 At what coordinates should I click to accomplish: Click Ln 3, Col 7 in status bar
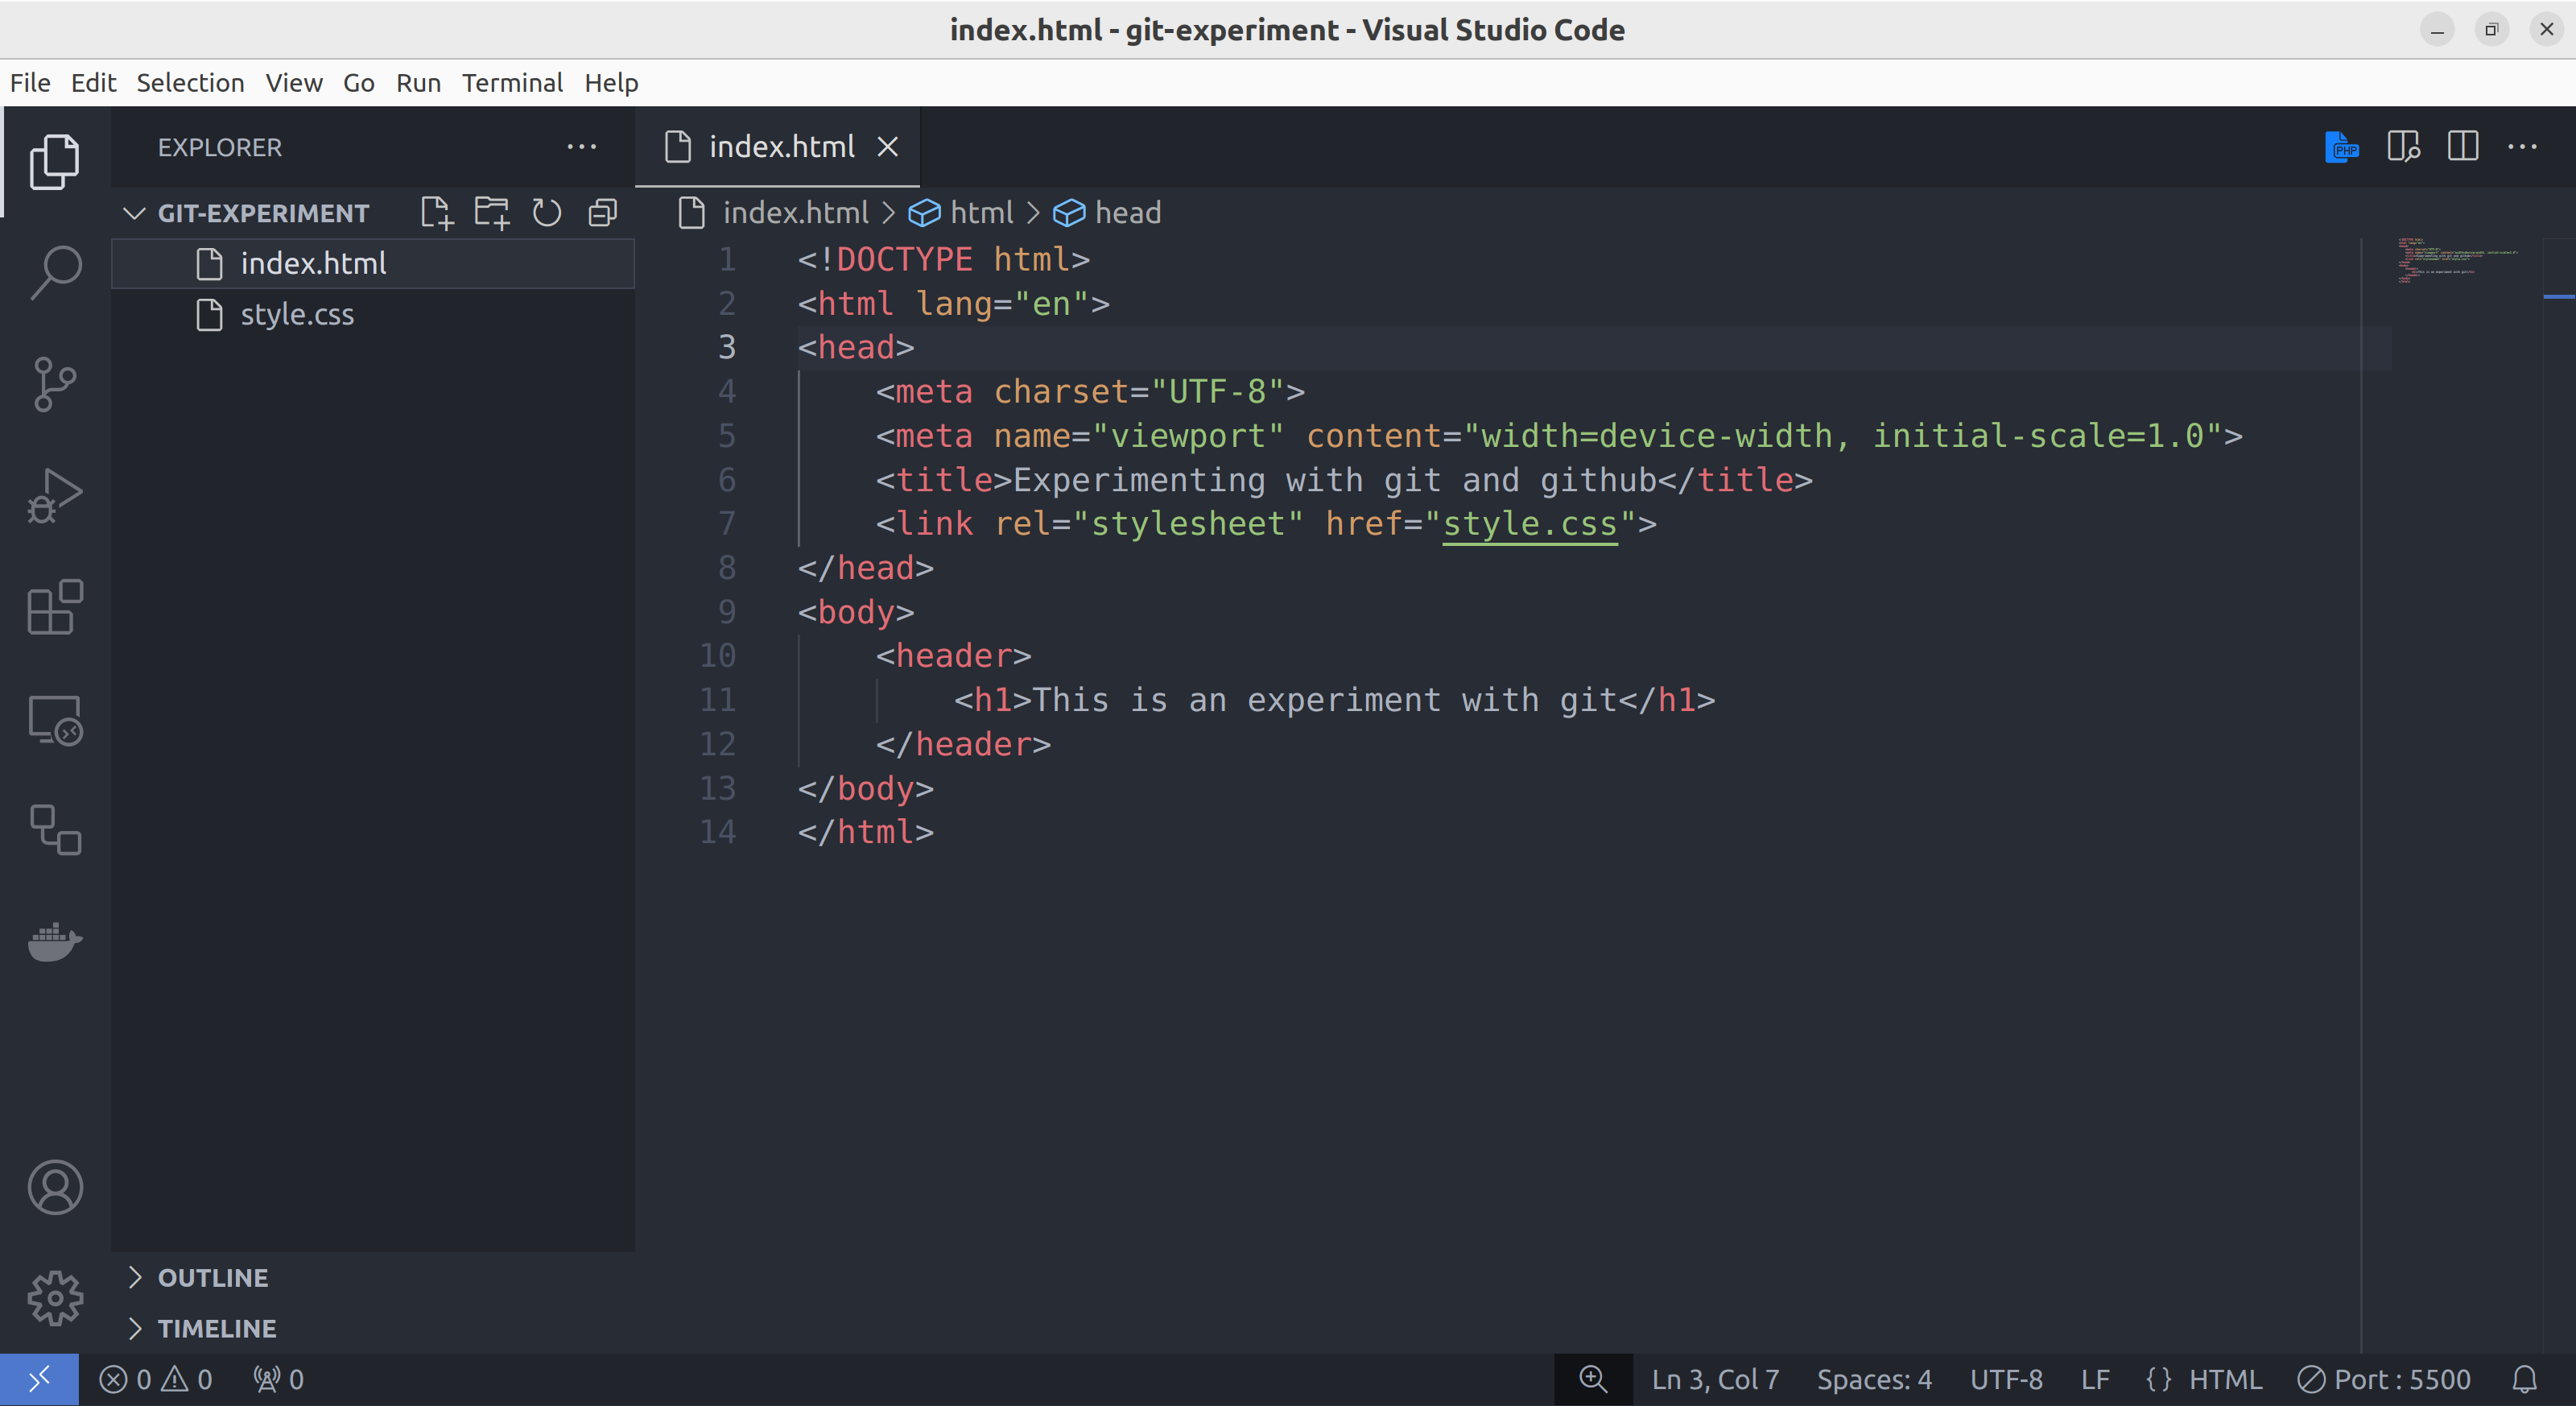pyautogui.click(x=1715, y=1380)
